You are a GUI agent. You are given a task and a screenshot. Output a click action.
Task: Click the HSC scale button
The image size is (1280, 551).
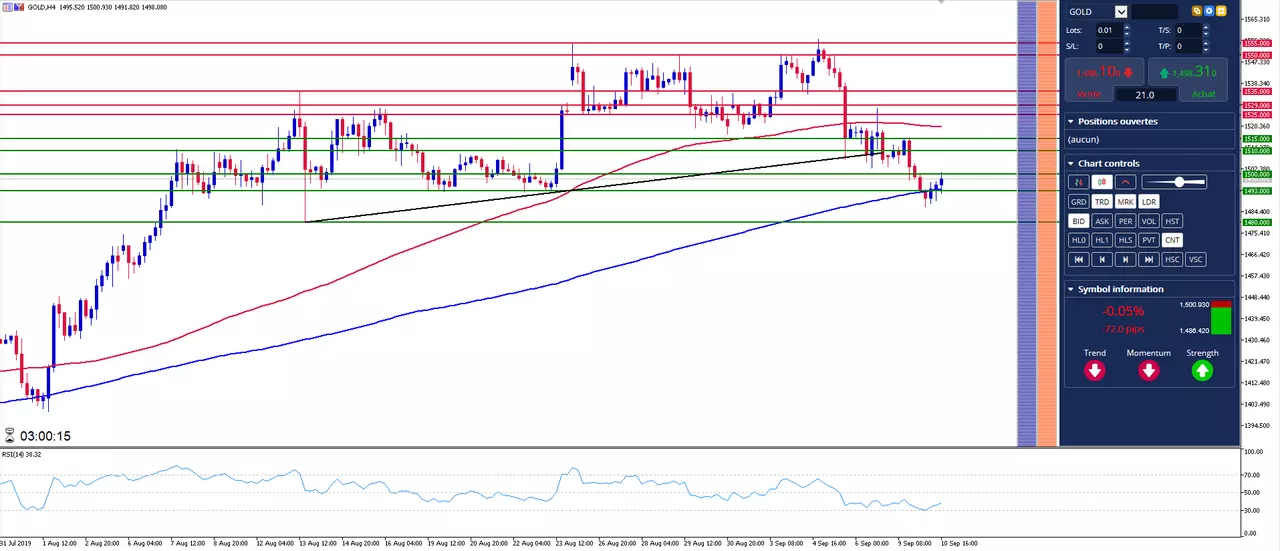[1172, 259]
